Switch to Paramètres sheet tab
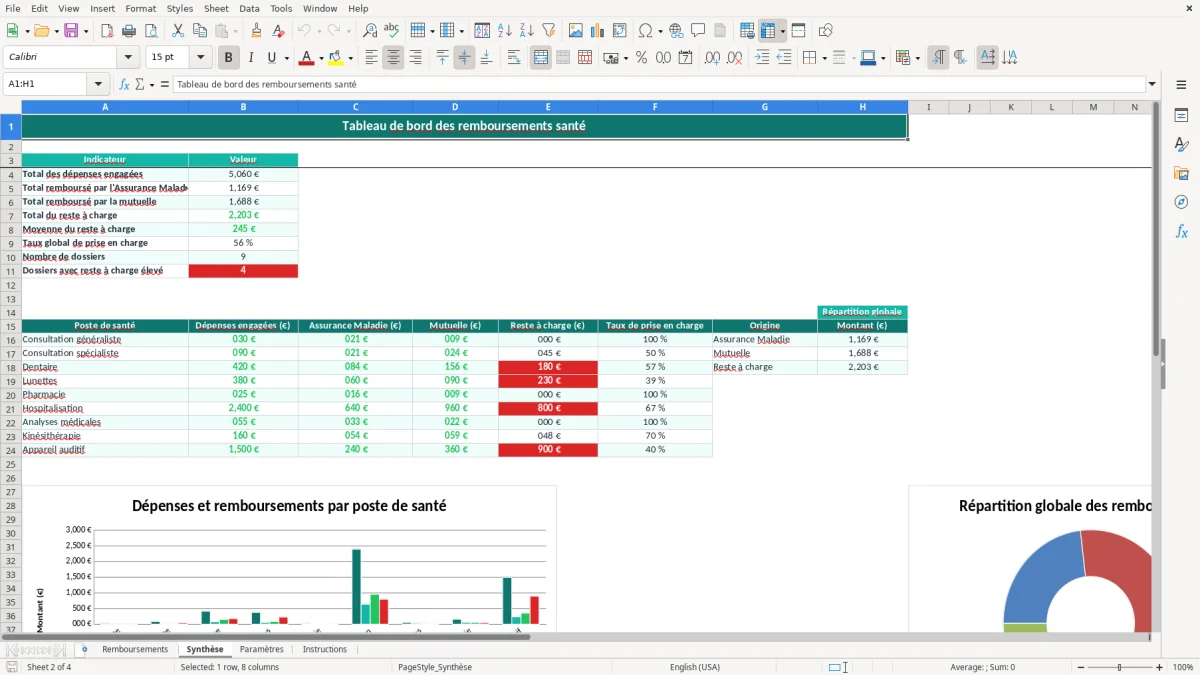1200x675 pixels. pyautogui.click(x=262, y=649)
